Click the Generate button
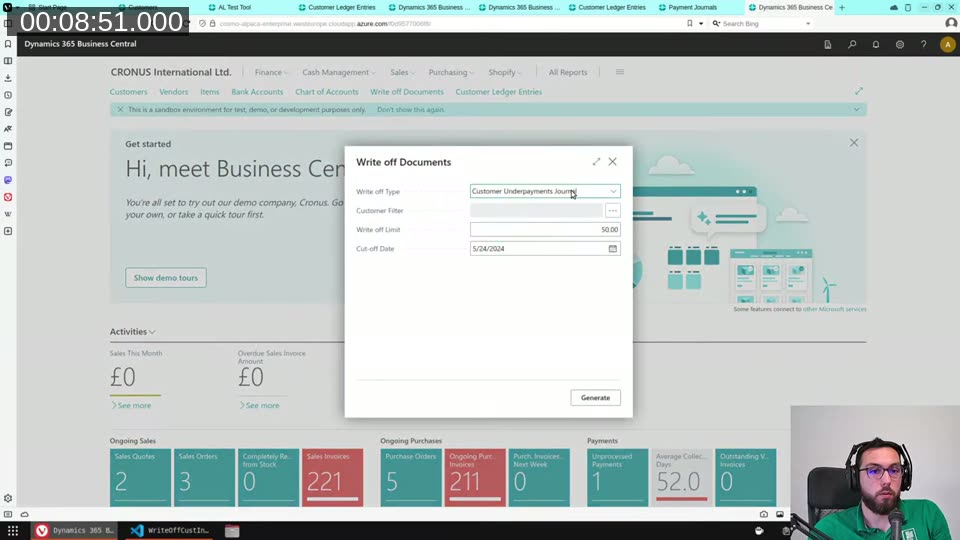Viewport: 960px width, 540px height. (595, 397)
